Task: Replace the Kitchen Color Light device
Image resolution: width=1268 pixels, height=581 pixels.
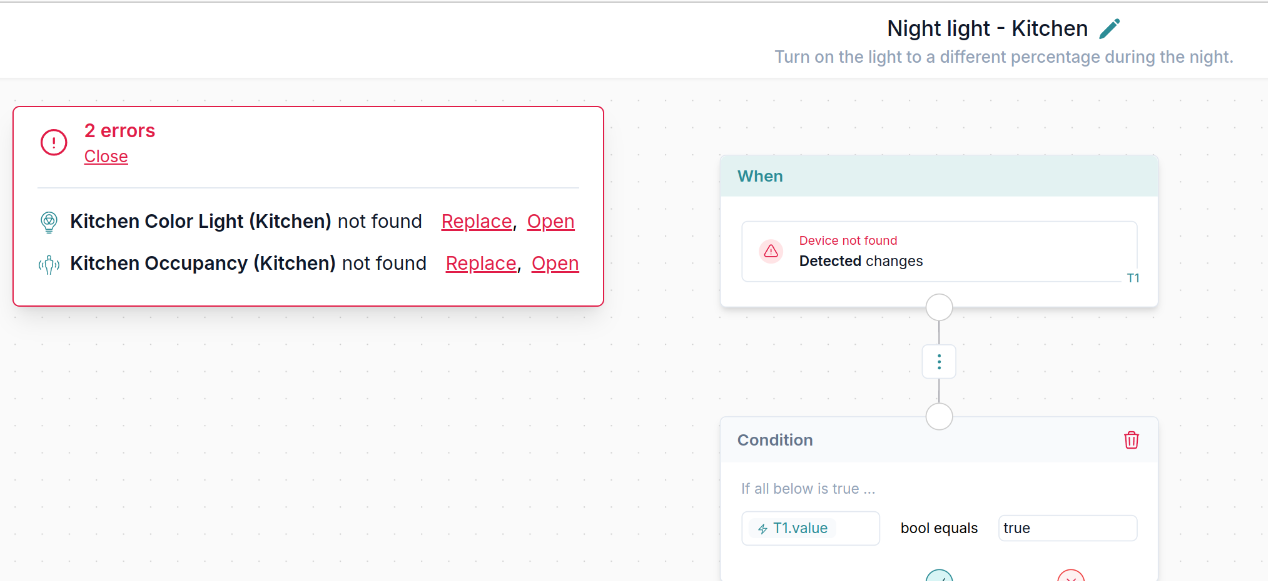Action: point(476,221)
